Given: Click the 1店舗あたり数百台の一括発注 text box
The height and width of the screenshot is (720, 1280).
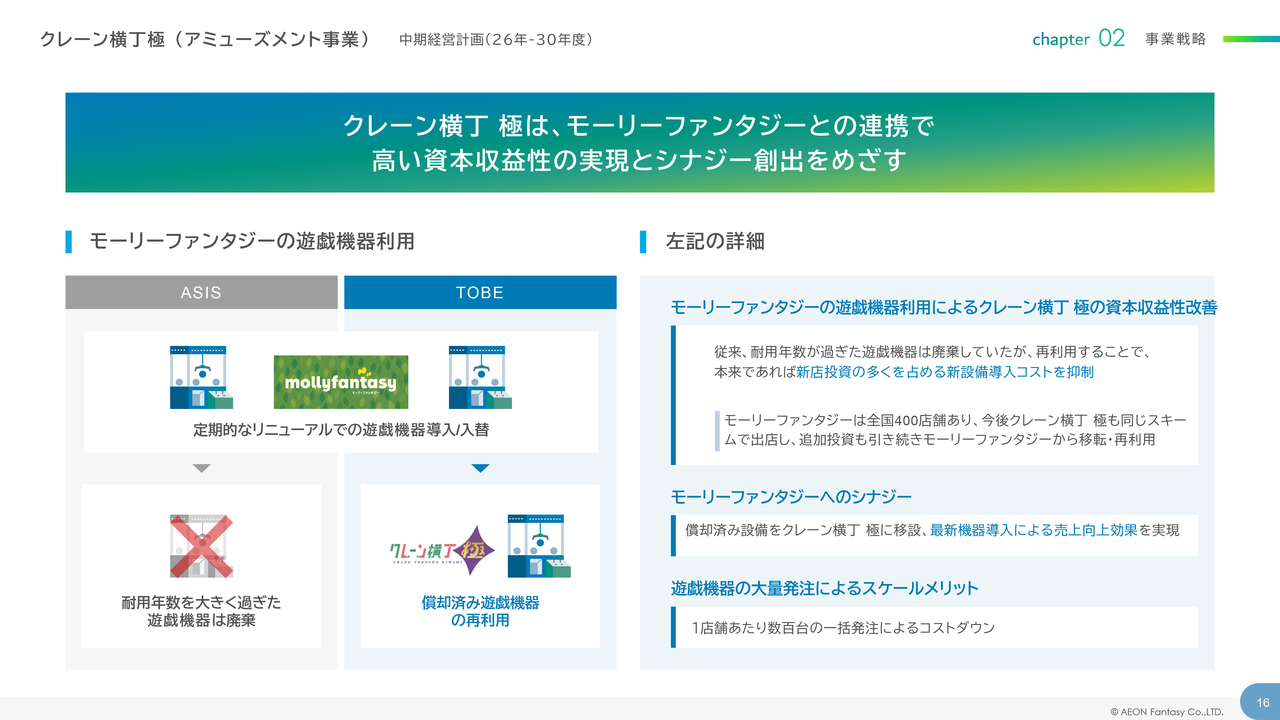Looking at the screenshot, I should tap(935, 628).
